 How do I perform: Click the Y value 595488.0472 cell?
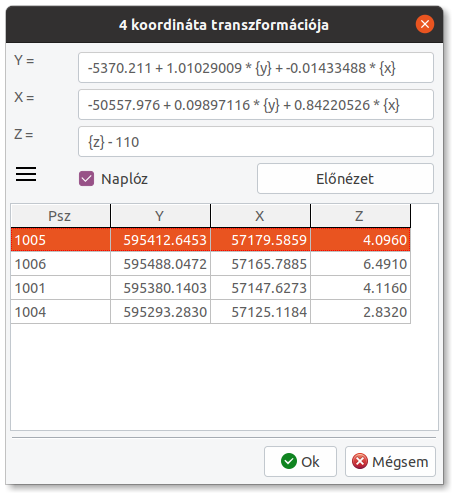point(160,264)
